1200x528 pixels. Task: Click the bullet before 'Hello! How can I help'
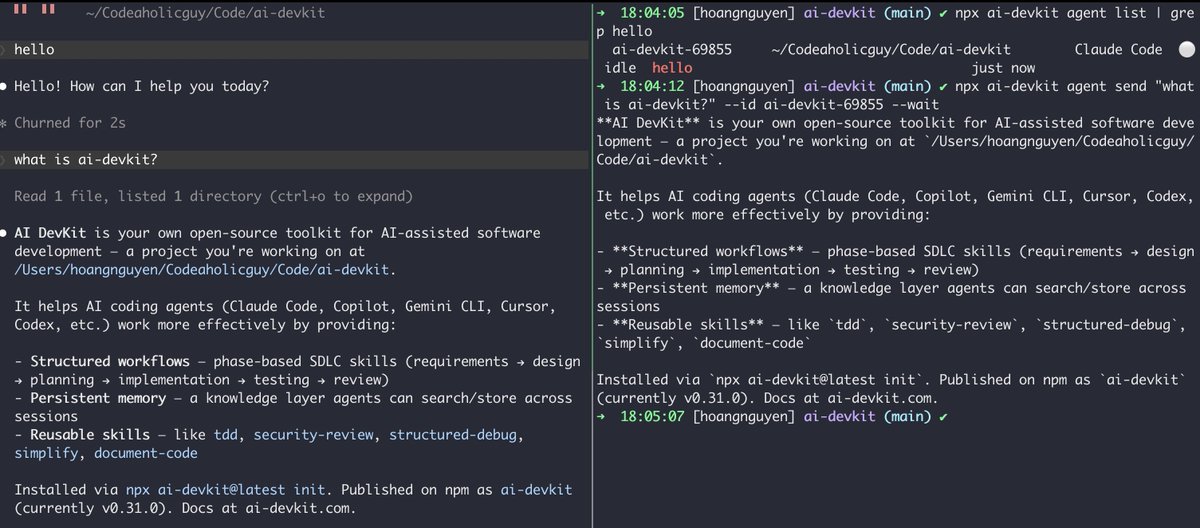point(5,86)
